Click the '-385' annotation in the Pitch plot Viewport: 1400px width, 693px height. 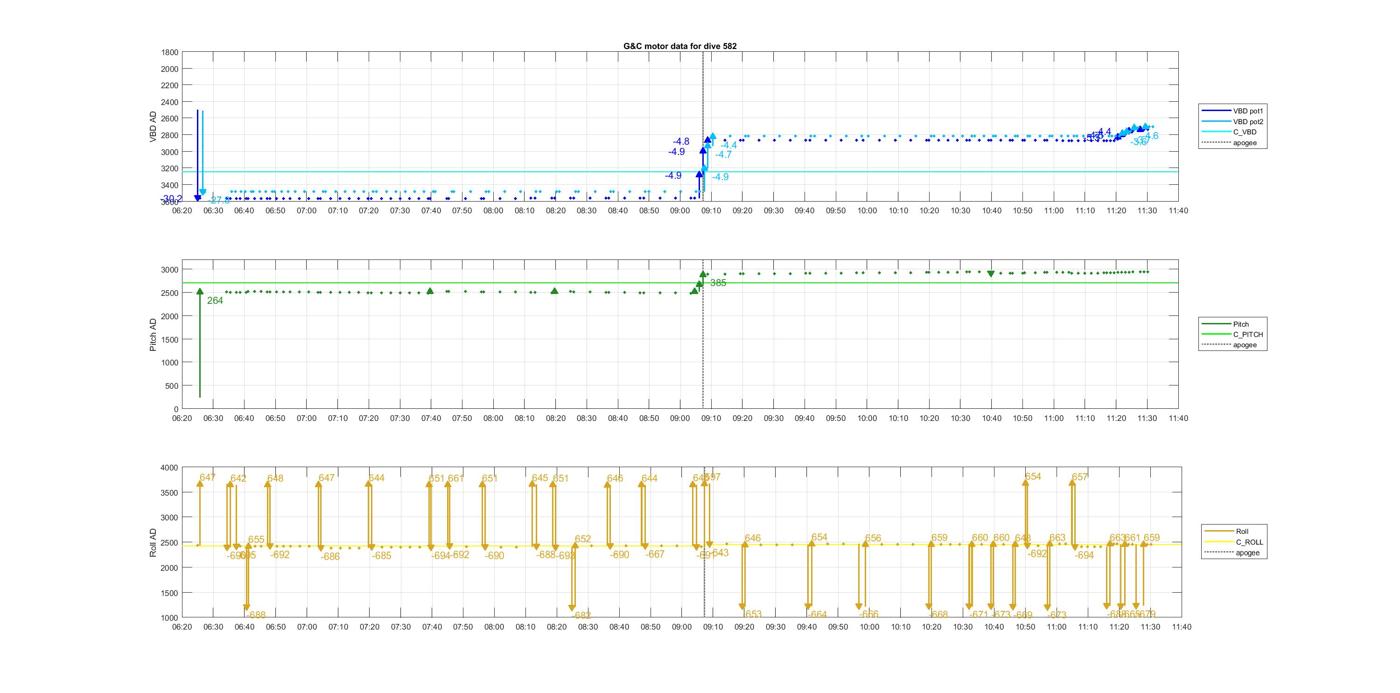click(716, 283)
